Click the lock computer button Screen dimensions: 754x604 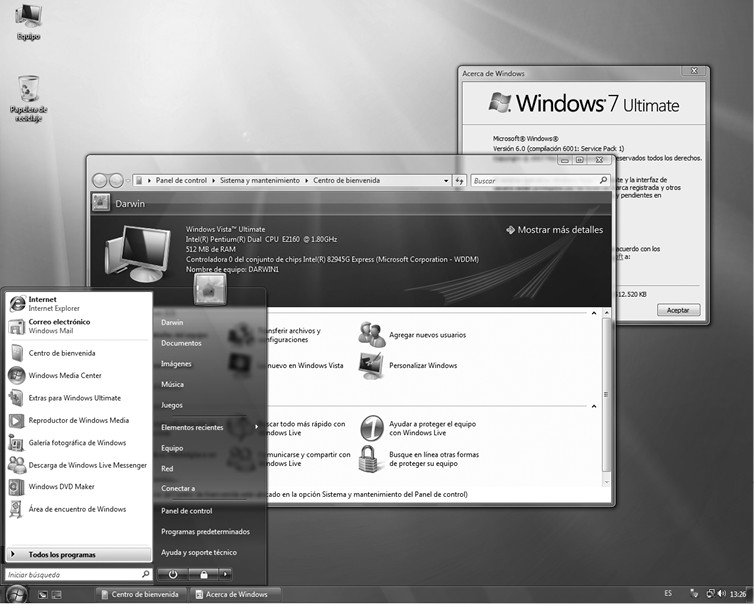(x=203, y=574)
